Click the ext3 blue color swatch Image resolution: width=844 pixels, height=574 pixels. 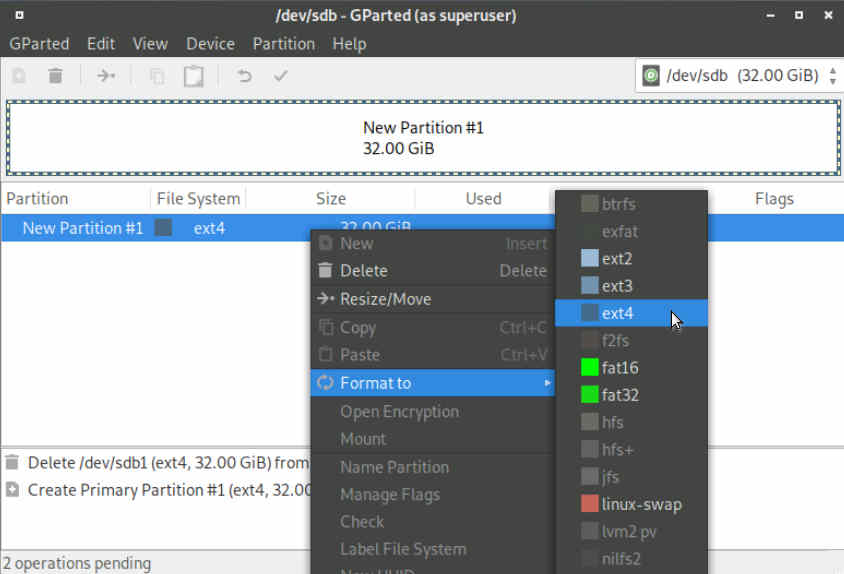pos(590,286)
